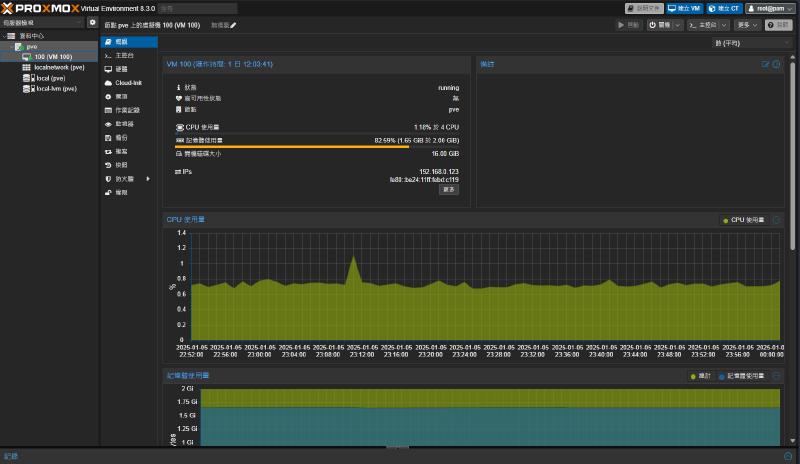Open the Hour (average) timeframe dropdown
The height and width of the screenshot is (464, 800).
coord(753,43)
